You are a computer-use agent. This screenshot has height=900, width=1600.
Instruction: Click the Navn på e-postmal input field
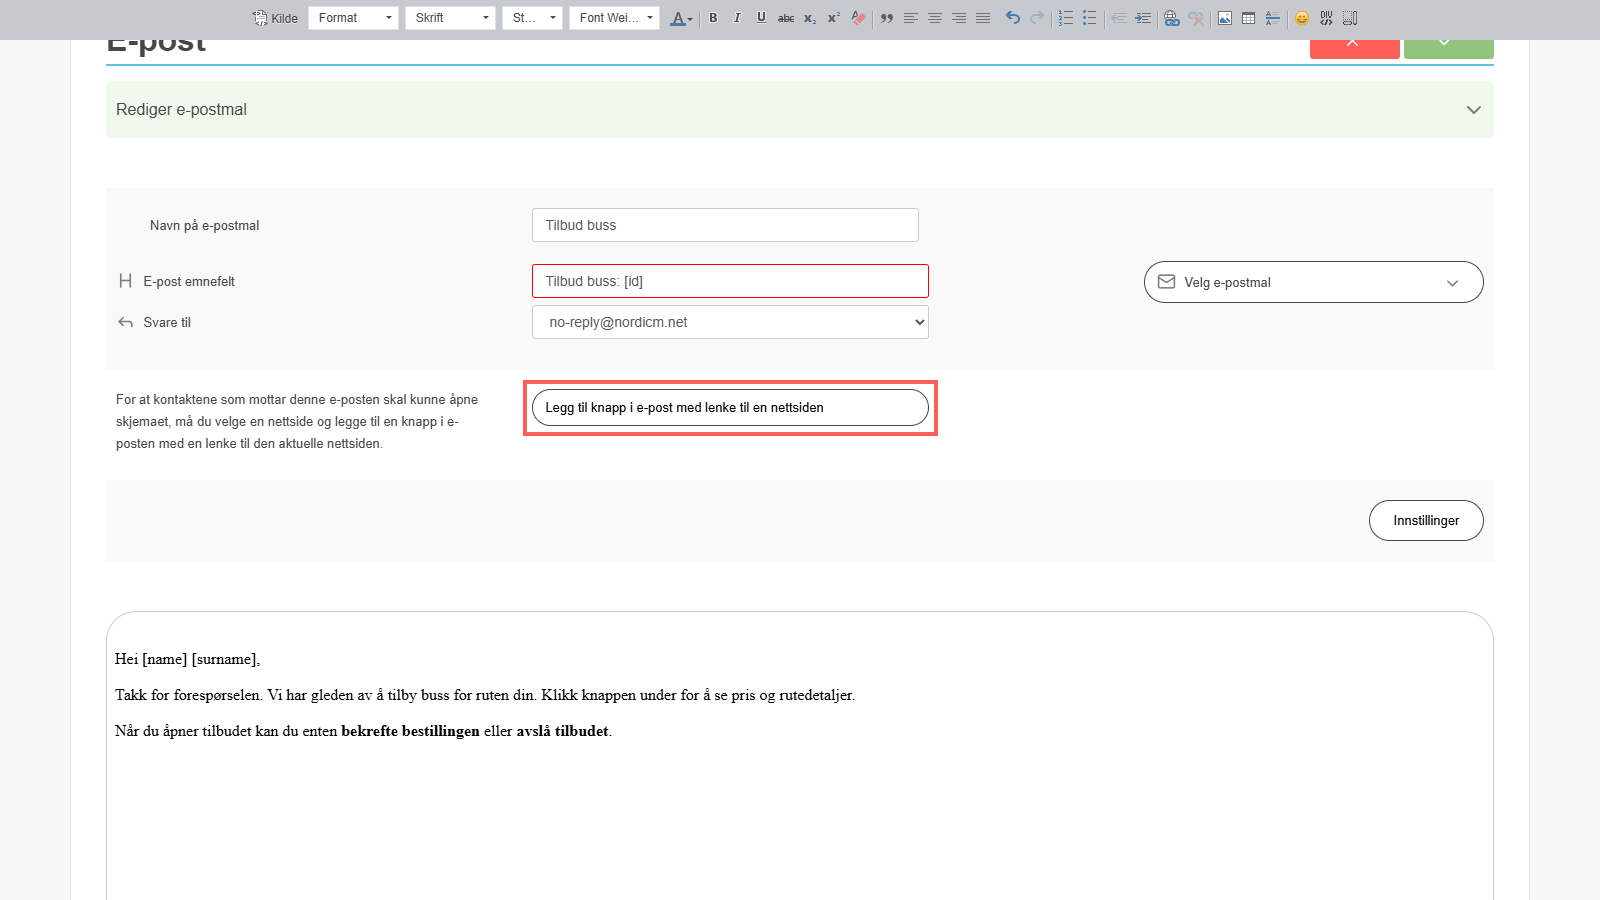pyautogui.click(x=725, y=225)
